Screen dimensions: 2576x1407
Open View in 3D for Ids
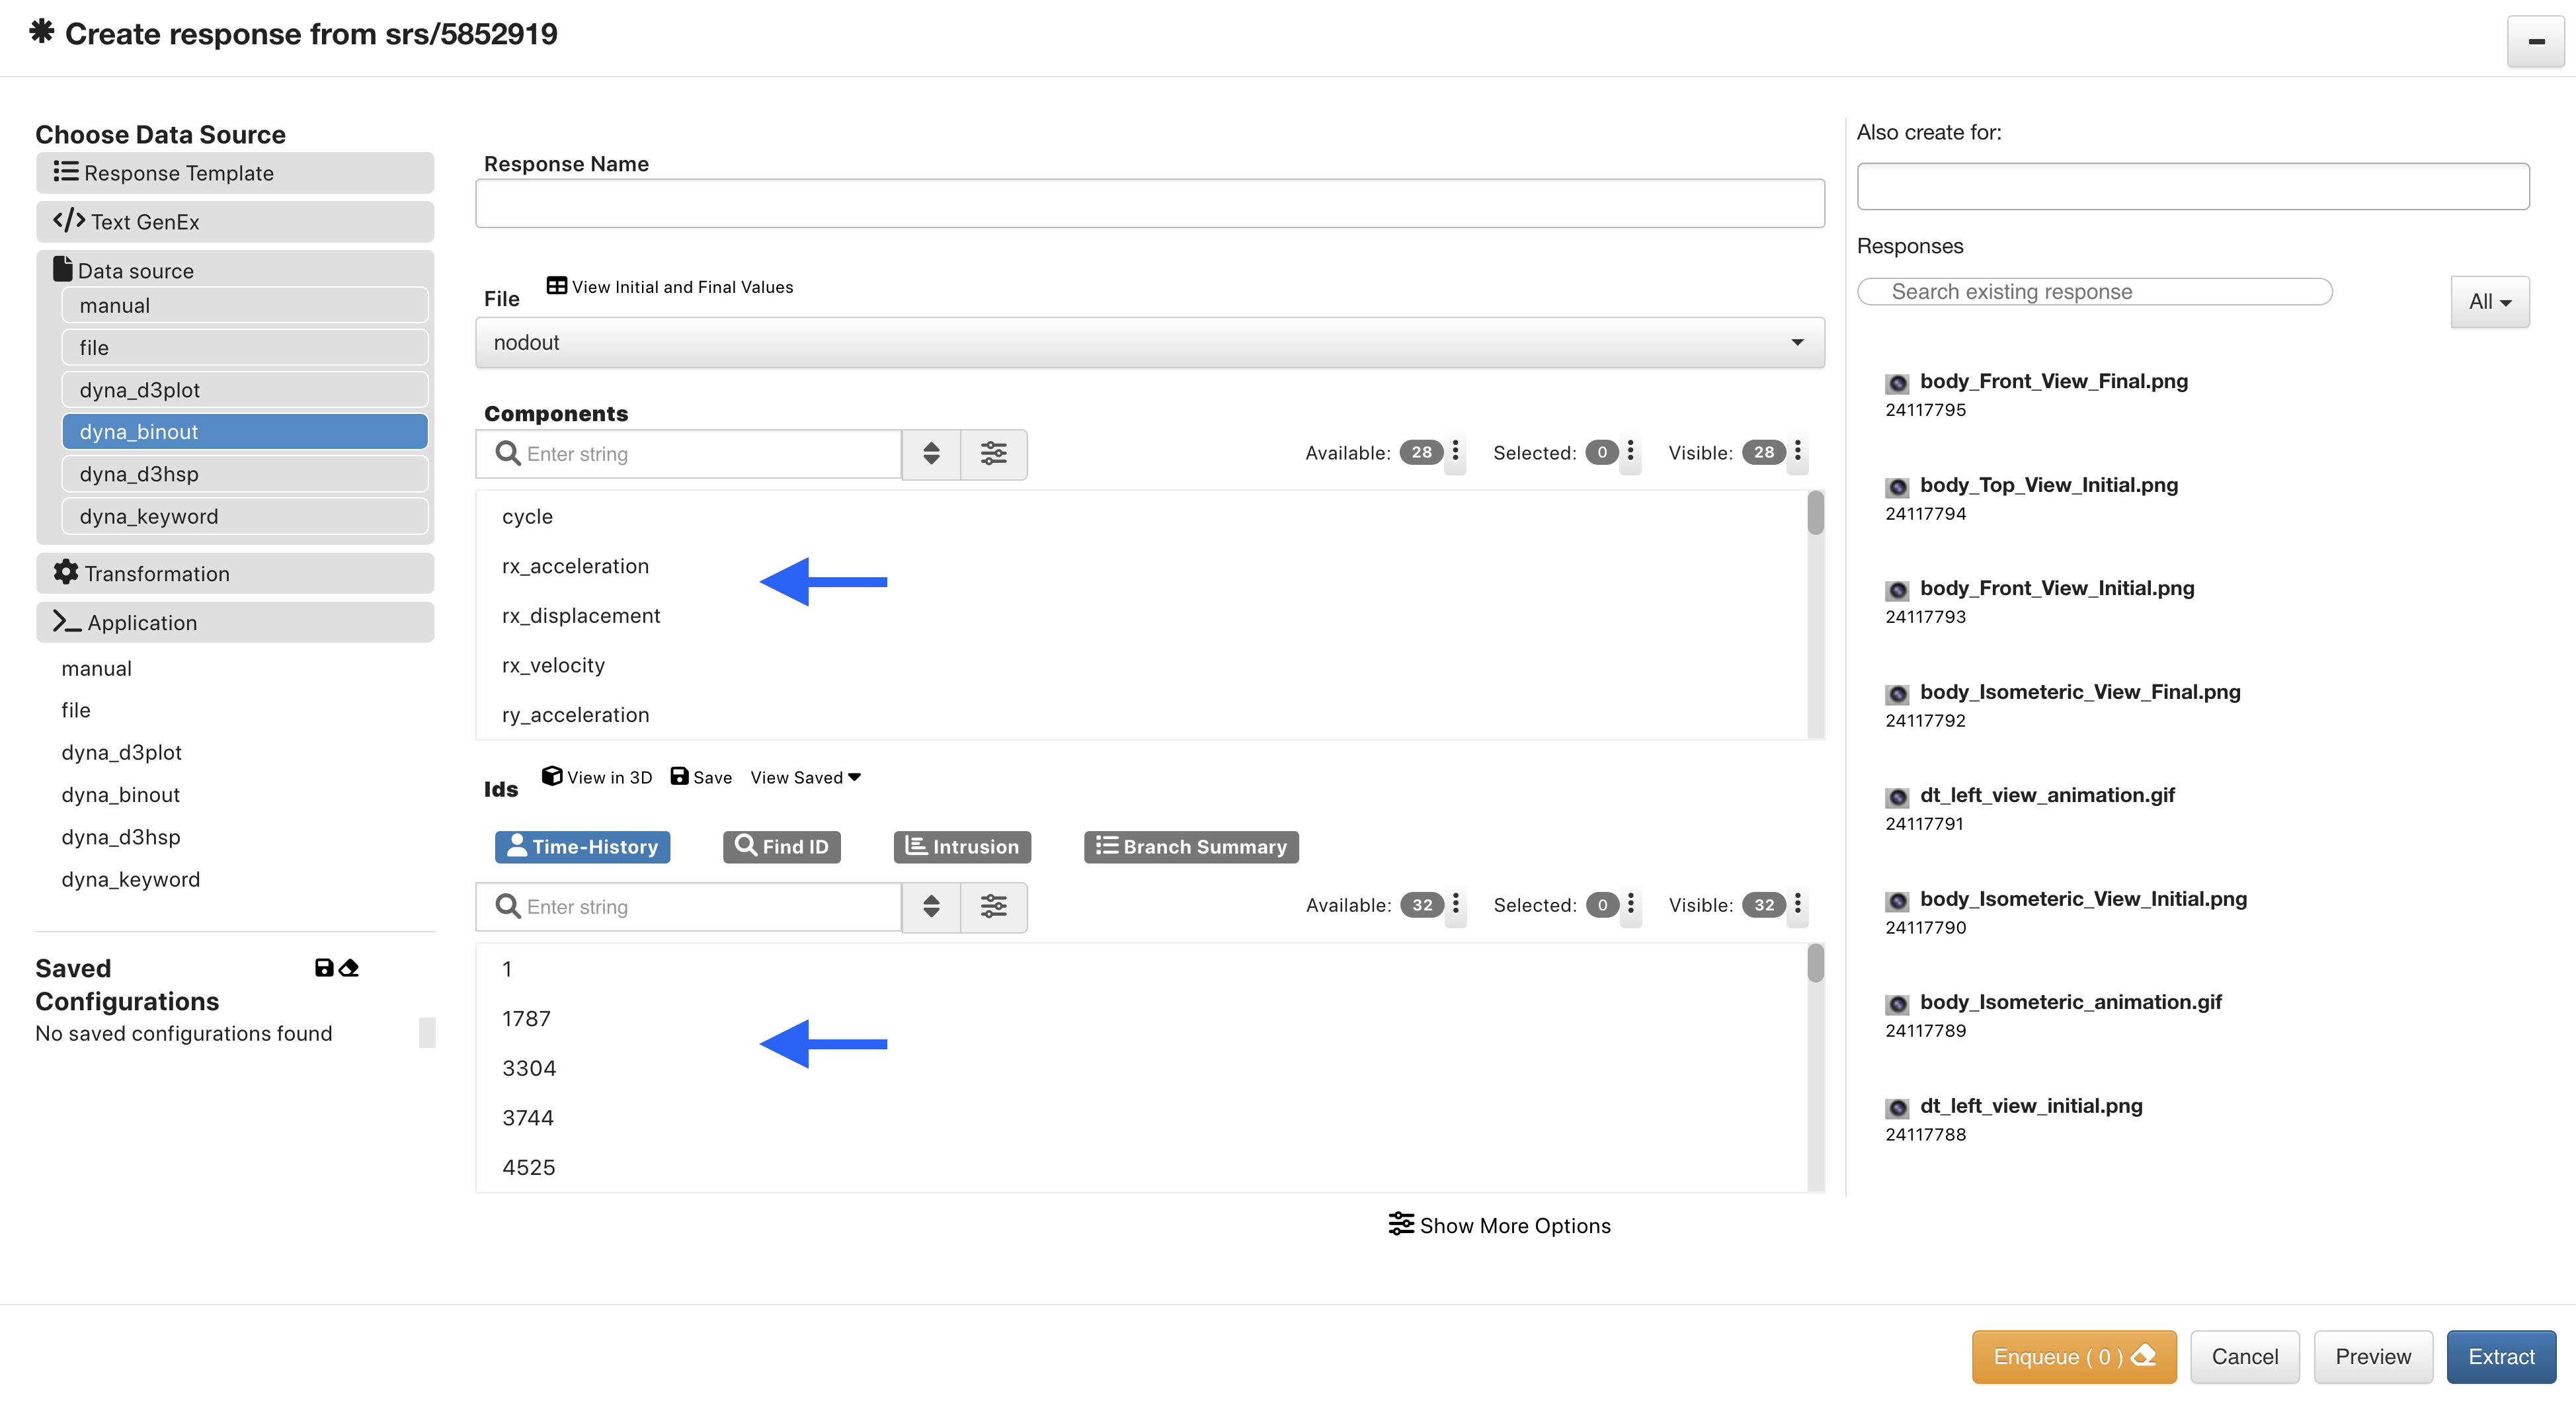[x=597, y=777]
